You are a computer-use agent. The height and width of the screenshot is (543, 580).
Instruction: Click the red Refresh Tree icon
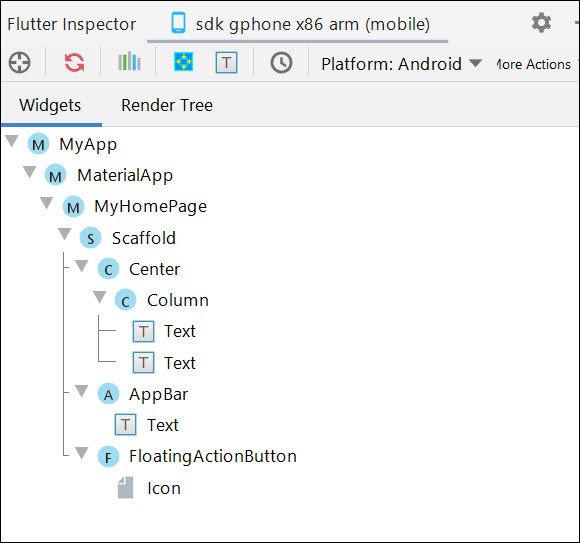pyautogui.click(x=74, y=62)
